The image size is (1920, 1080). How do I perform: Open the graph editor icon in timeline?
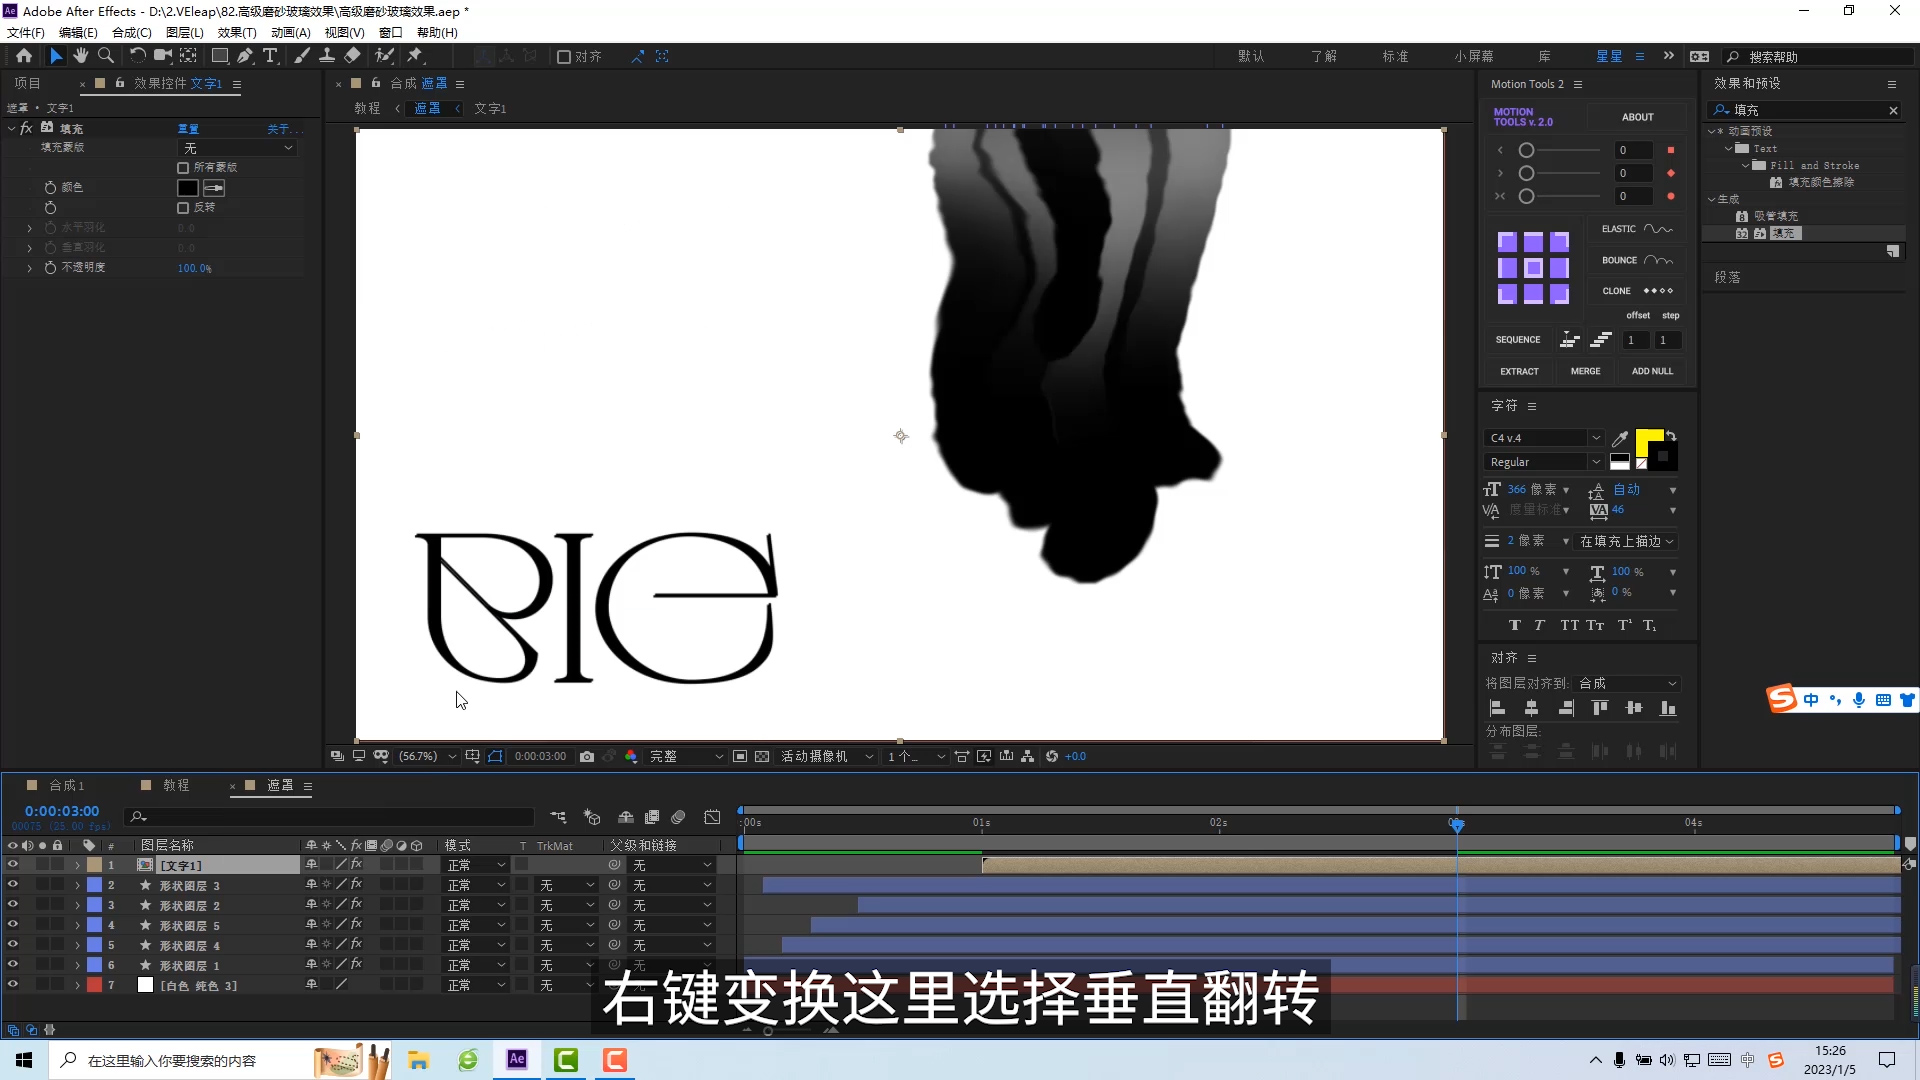point(712,817)
